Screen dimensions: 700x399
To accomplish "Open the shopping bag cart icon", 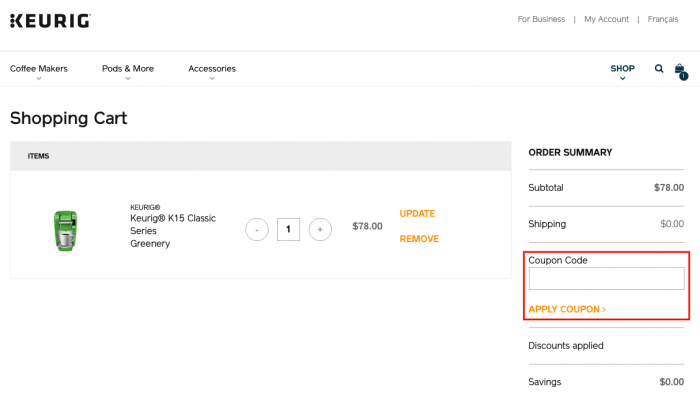I will pos(681,71).
